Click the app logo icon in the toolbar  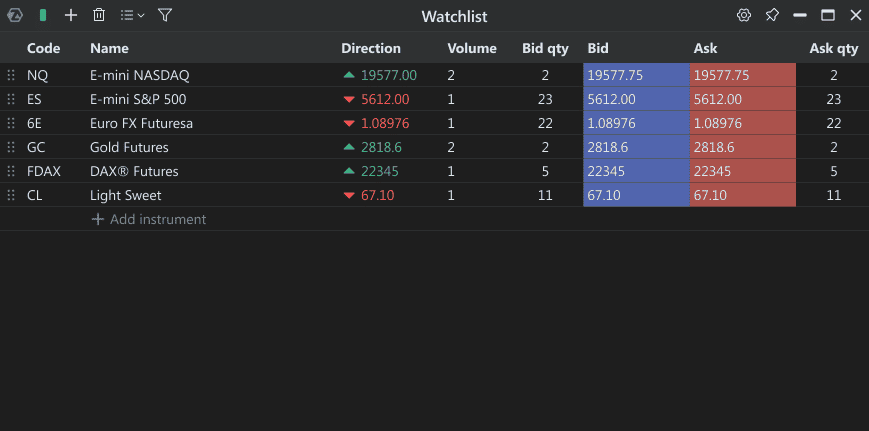coord(16,15)
